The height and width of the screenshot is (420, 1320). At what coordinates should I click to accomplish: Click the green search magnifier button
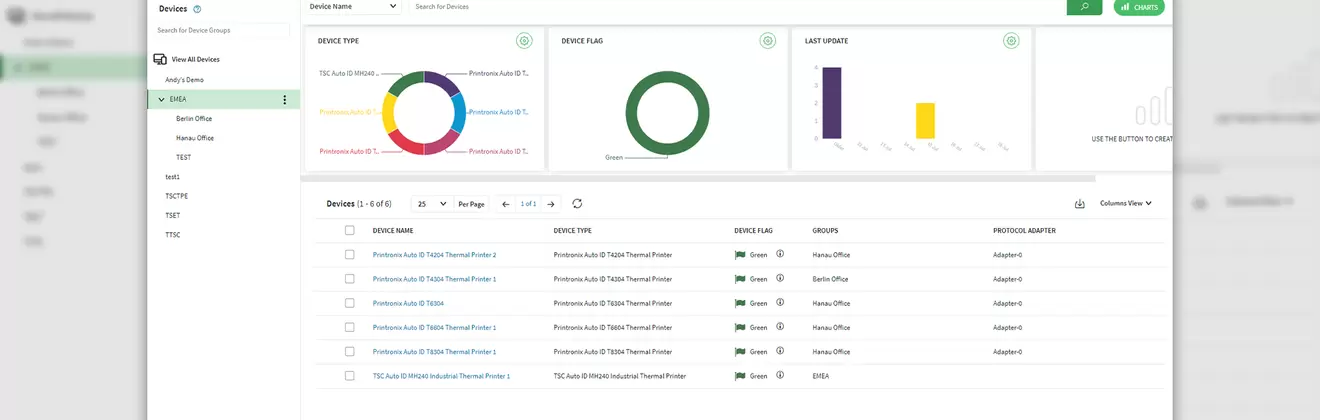point(1084,7)
